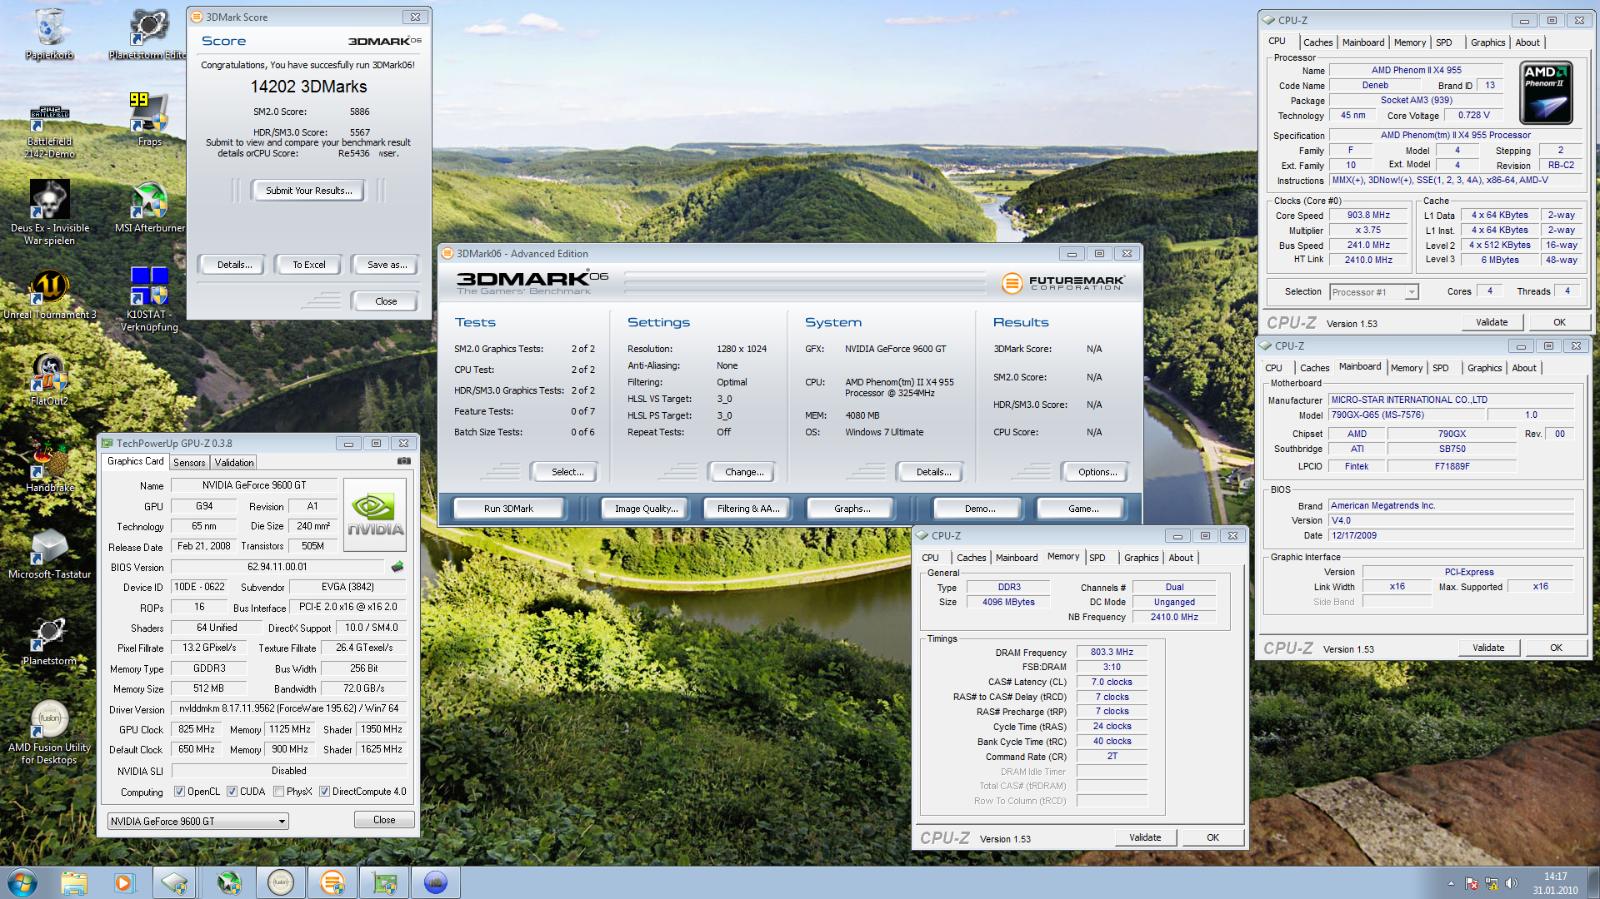Click Options under Results in 3DMark06
Image resolution: width=1600 pixels, height=899 pixels.
pos(1097,472)
